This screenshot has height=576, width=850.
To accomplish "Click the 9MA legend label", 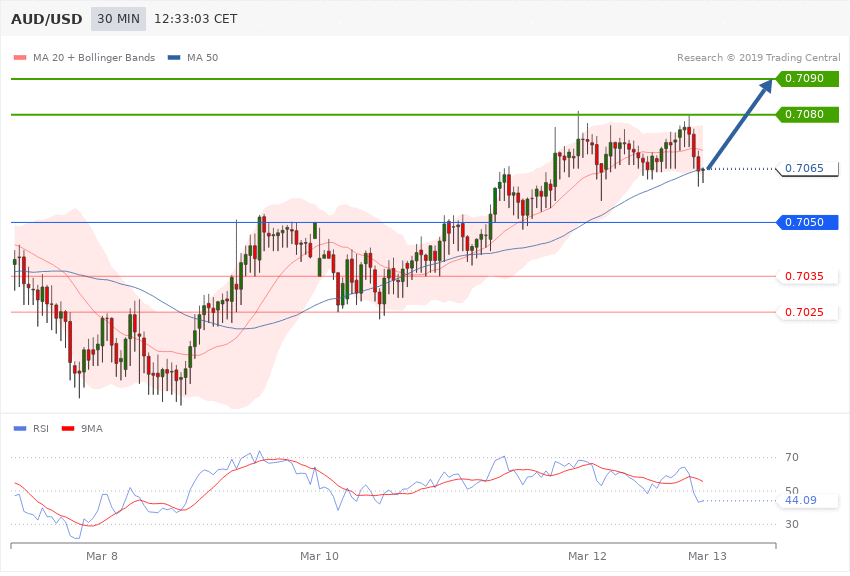I will (92, 429).
